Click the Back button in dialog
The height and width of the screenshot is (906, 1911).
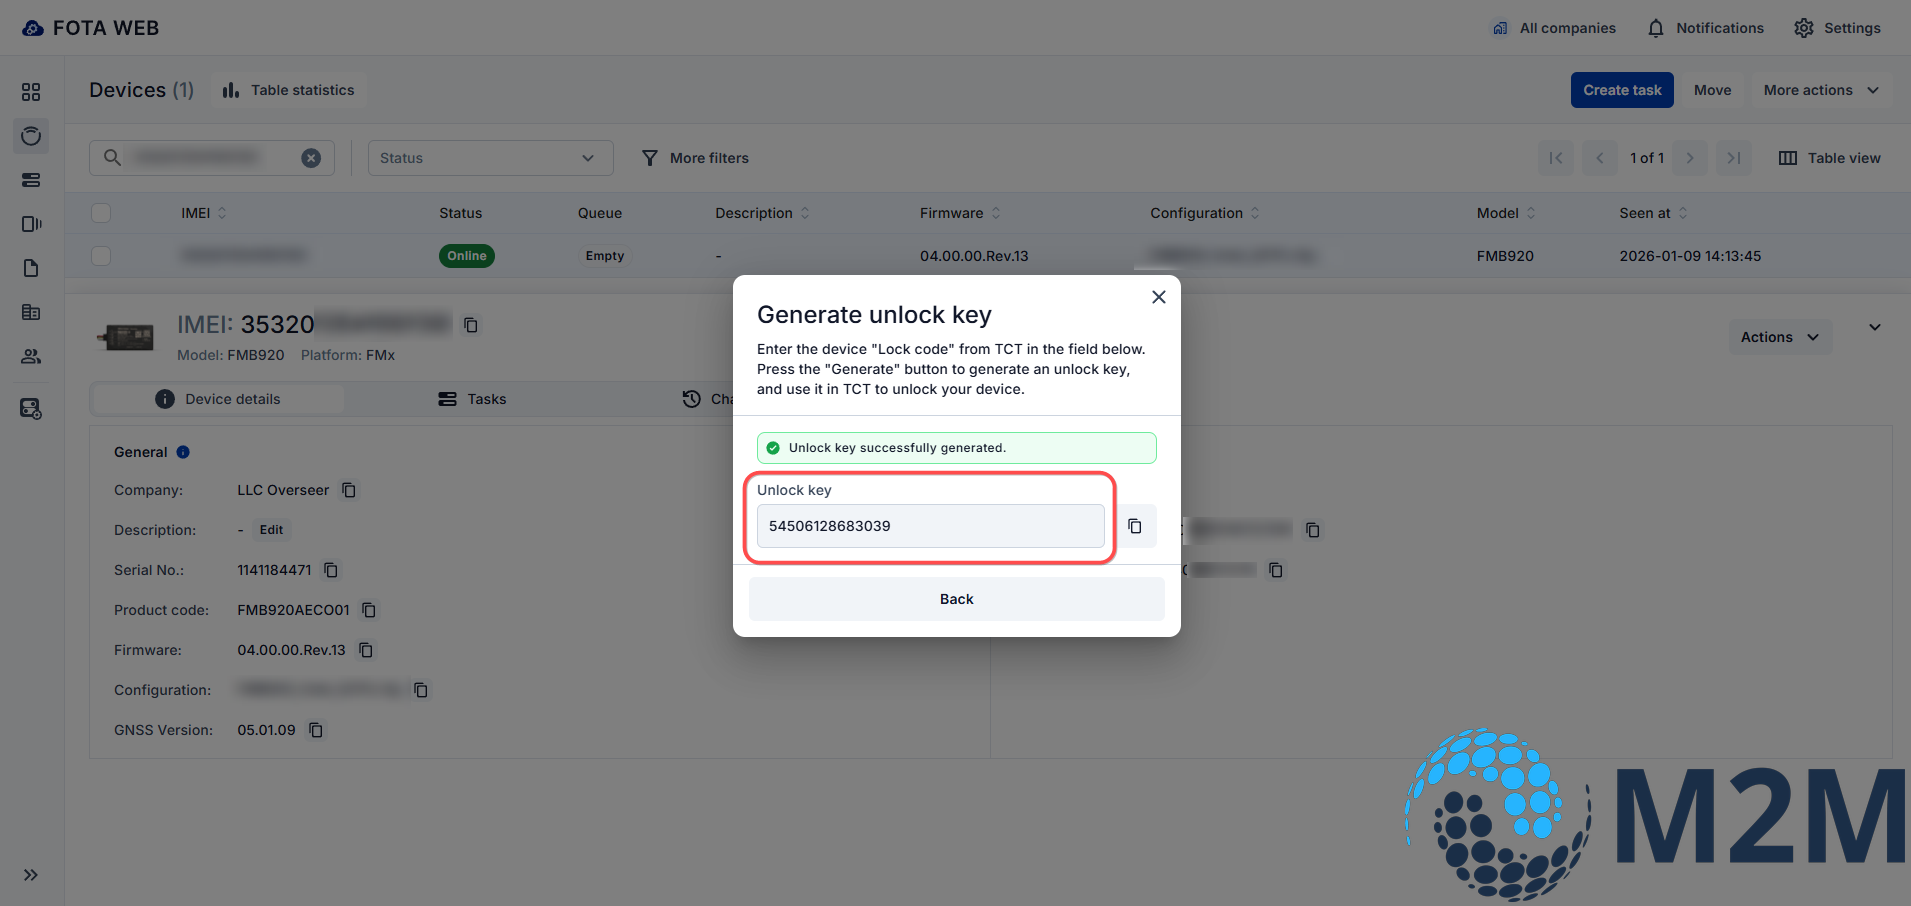956,599
